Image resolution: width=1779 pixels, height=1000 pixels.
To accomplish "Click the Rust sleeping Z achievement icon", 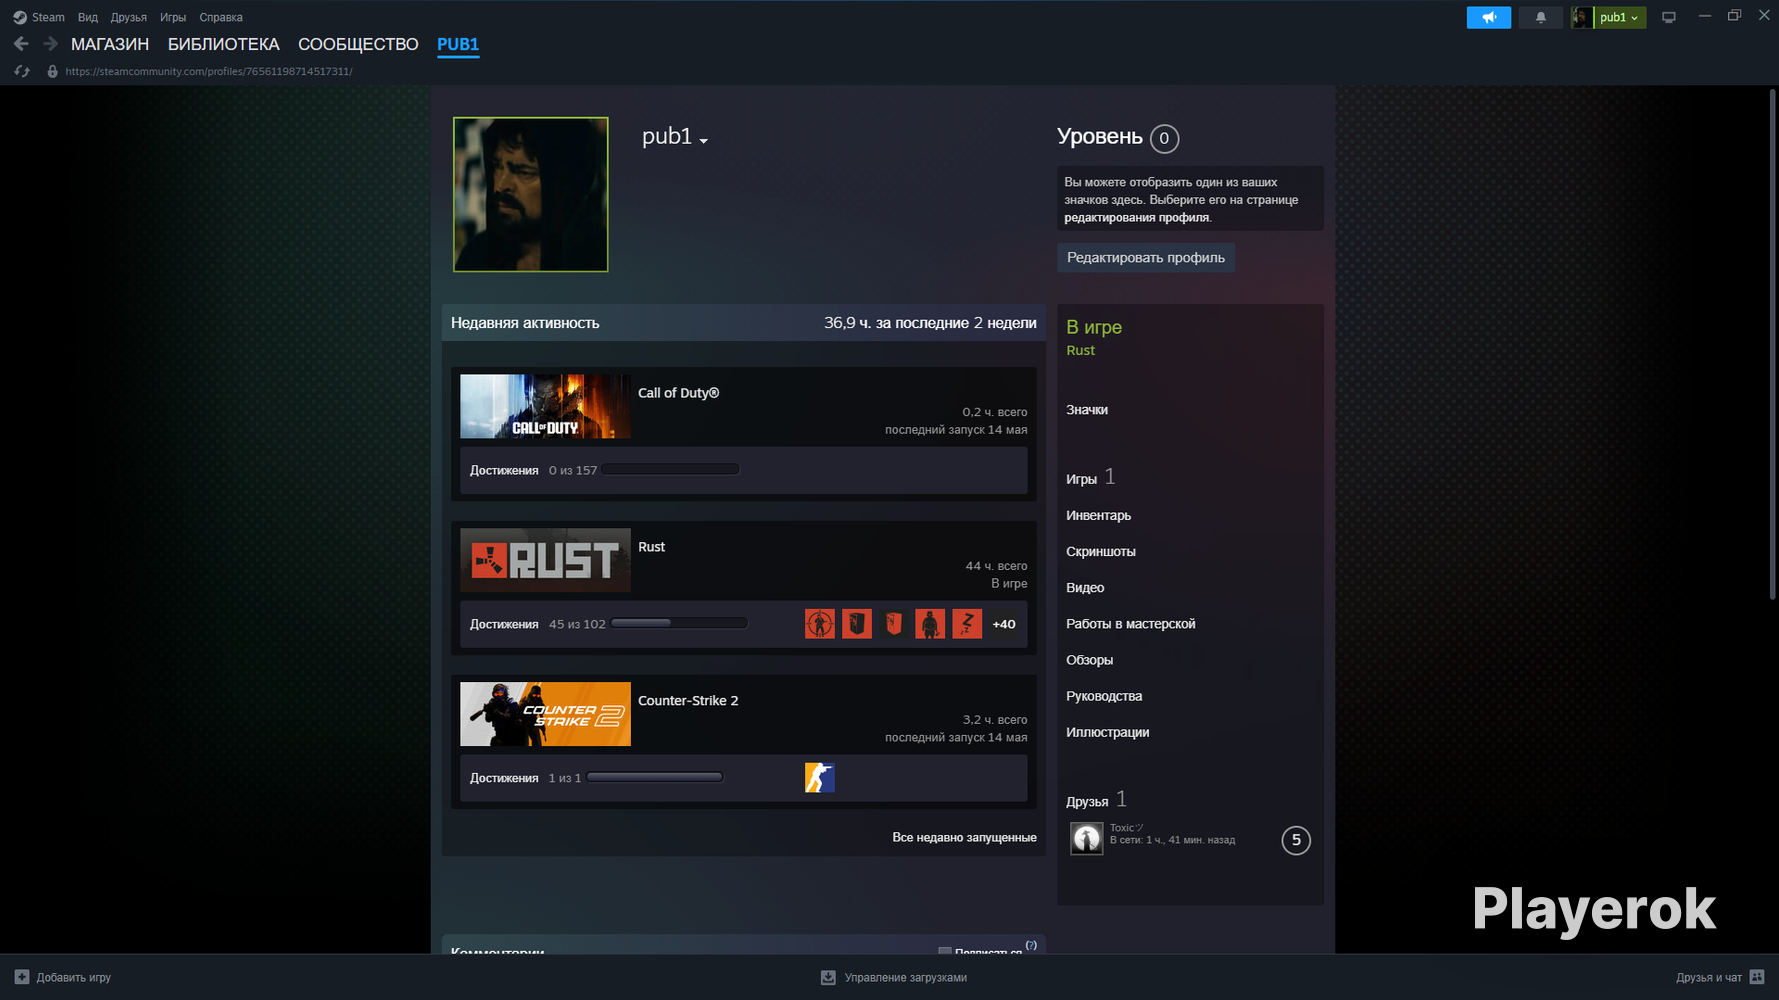I will click(x=967, y=624).
